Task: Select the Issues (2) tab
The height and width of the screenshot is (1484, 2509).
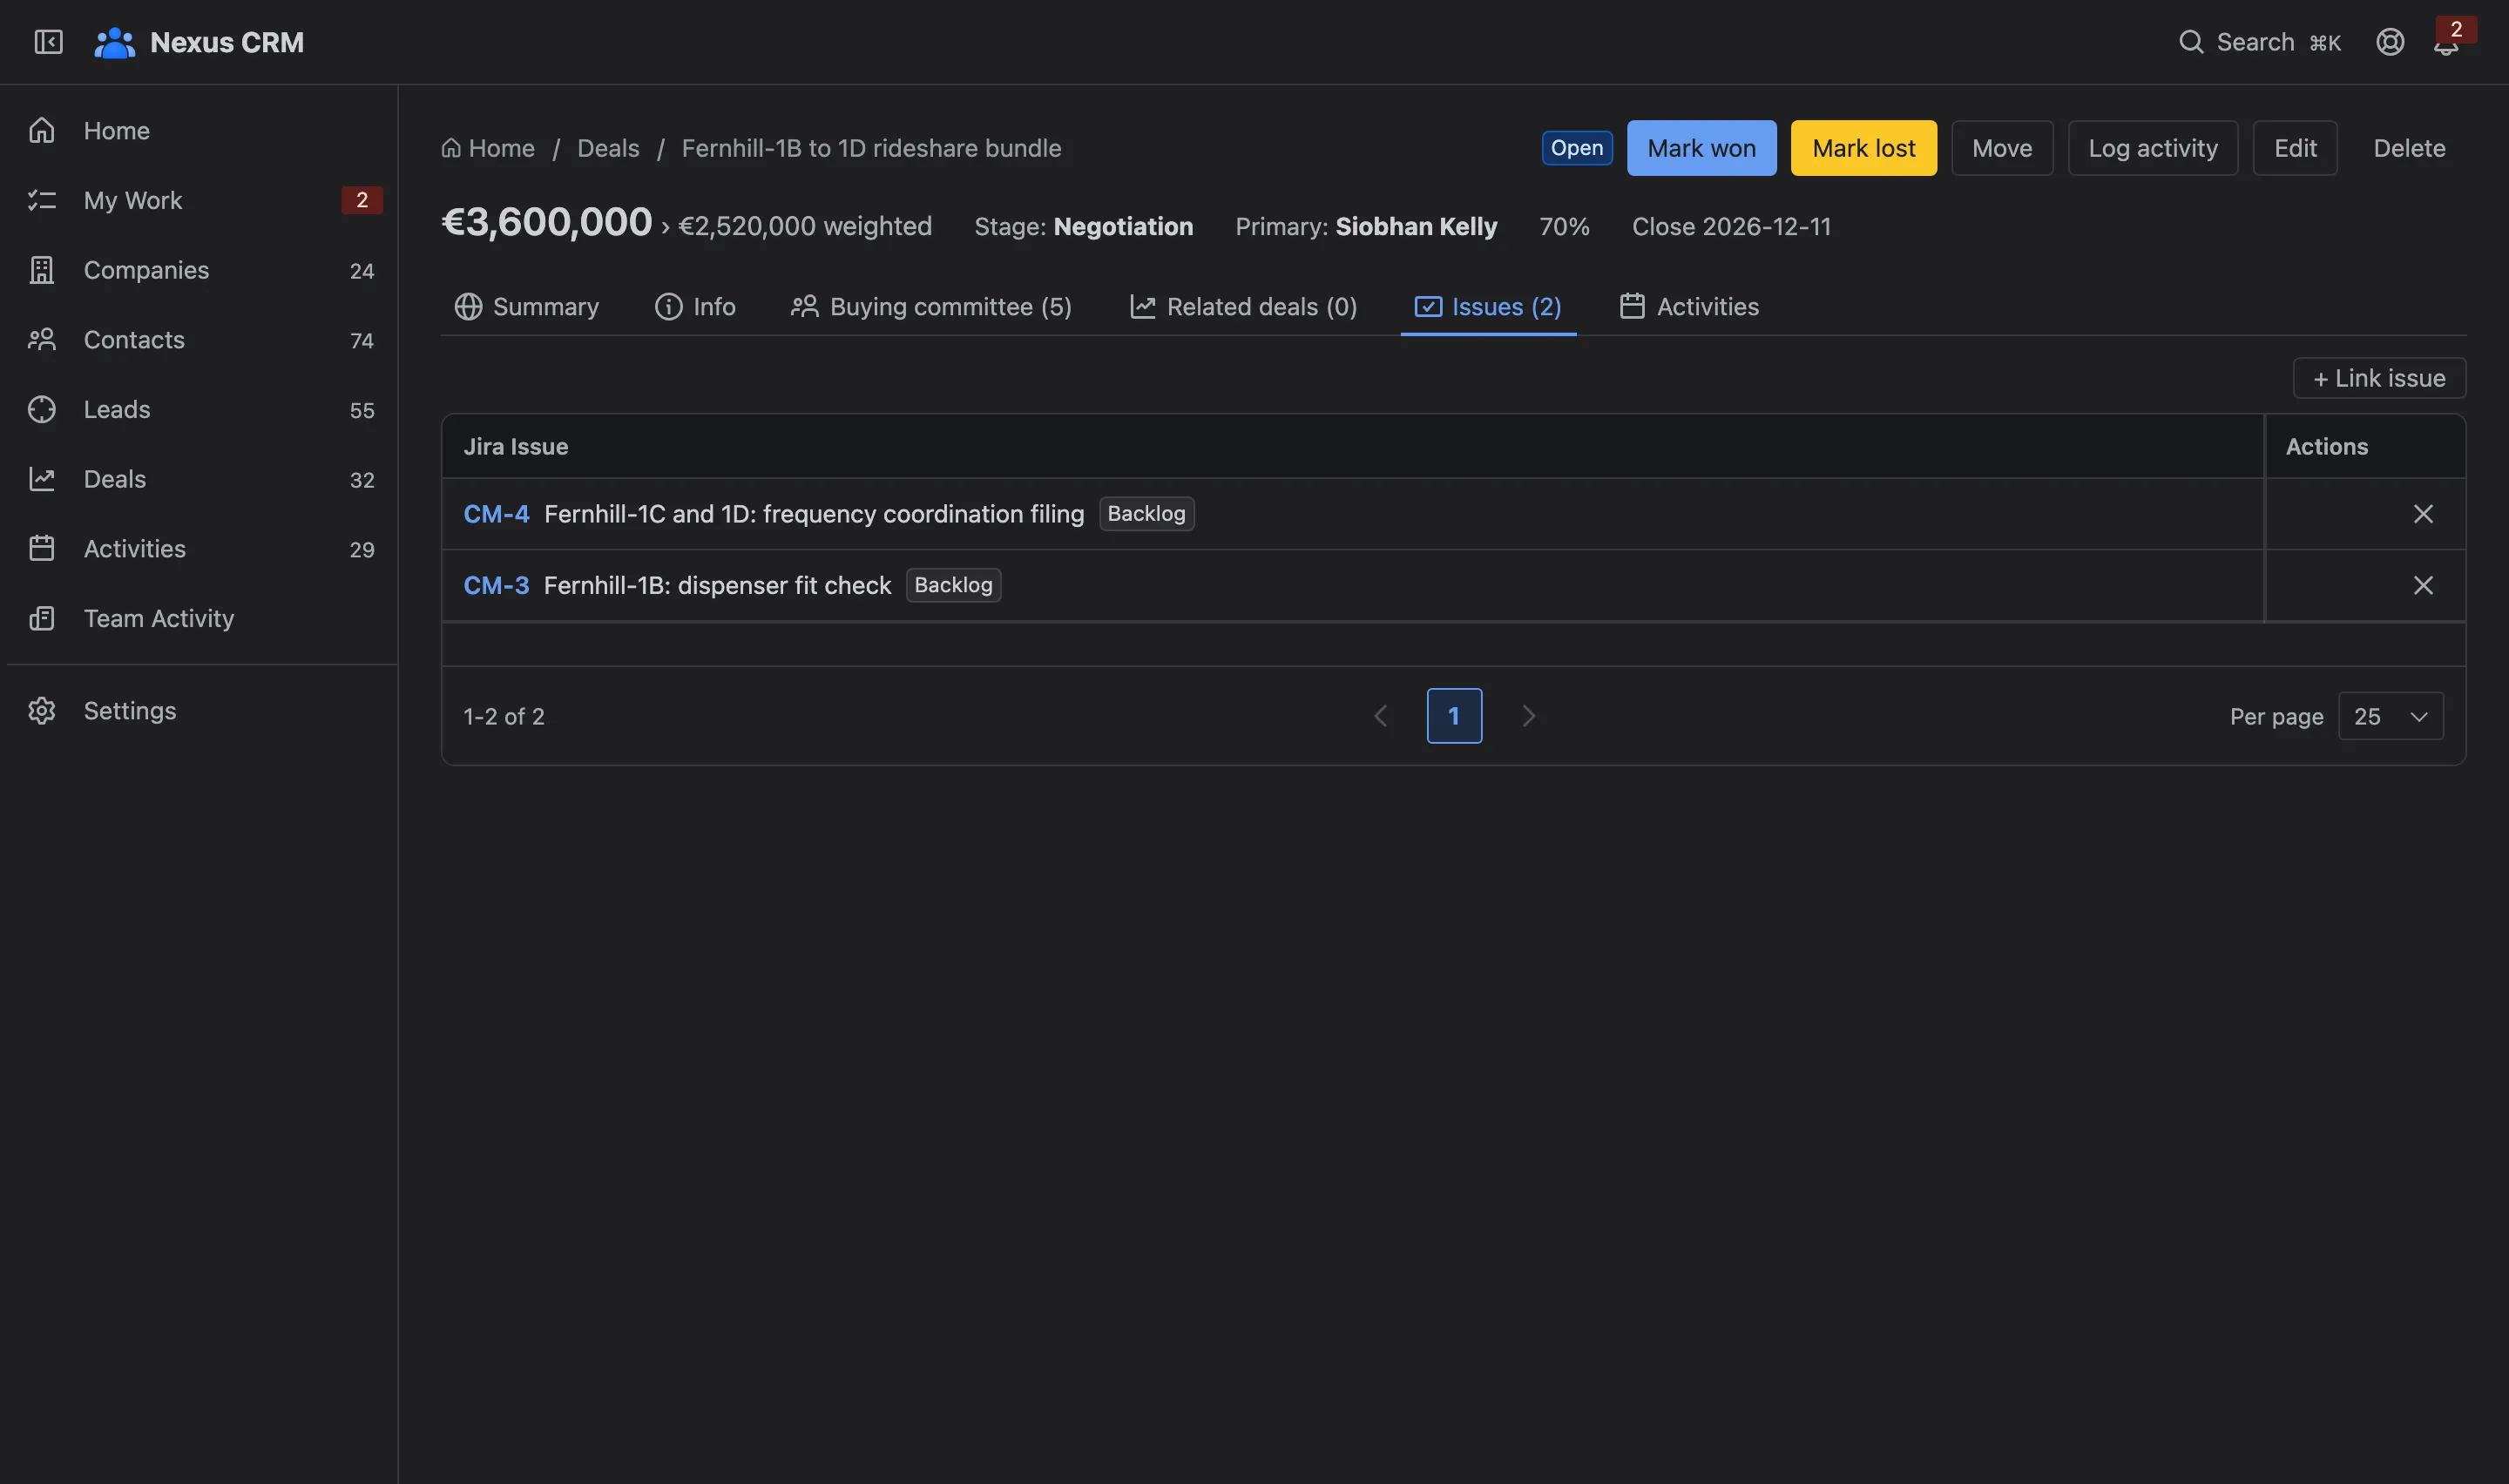Action: click(x=1488, y=307)
